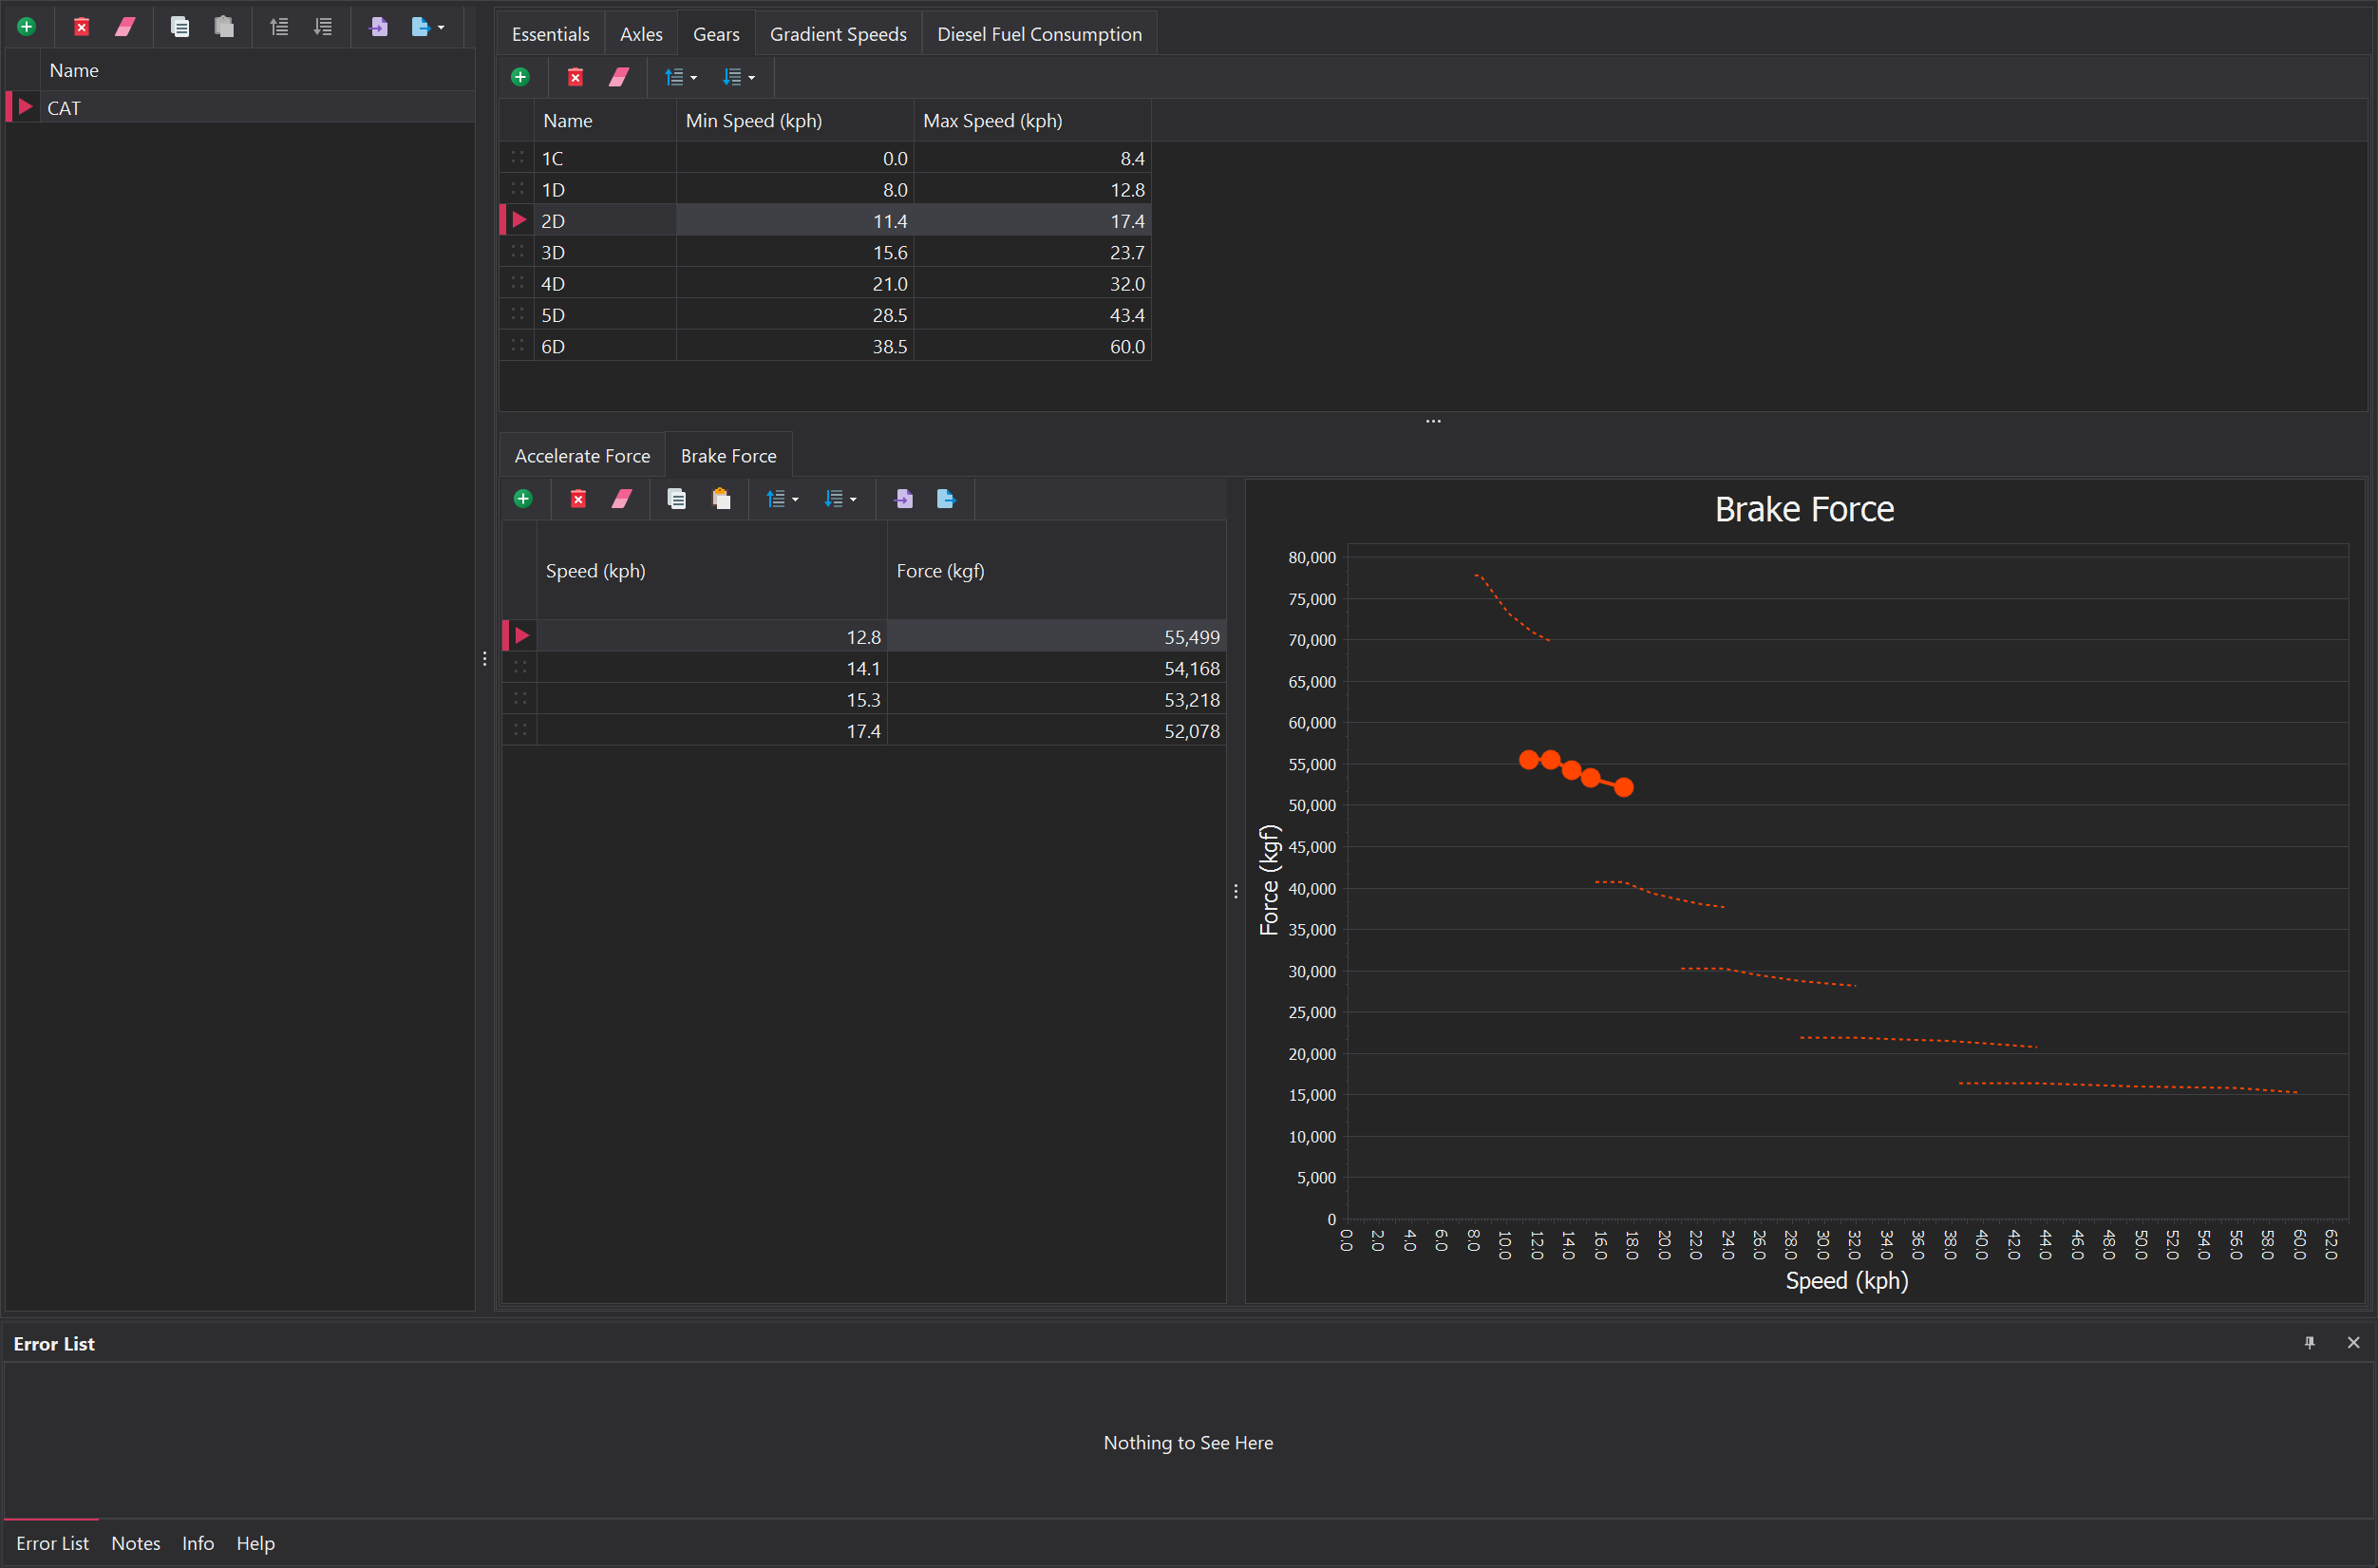2378x1568 pixels.
Task: Open the export dropdown arrow above the CAT list
Action: pyautogui.click(x=441, y=28)
